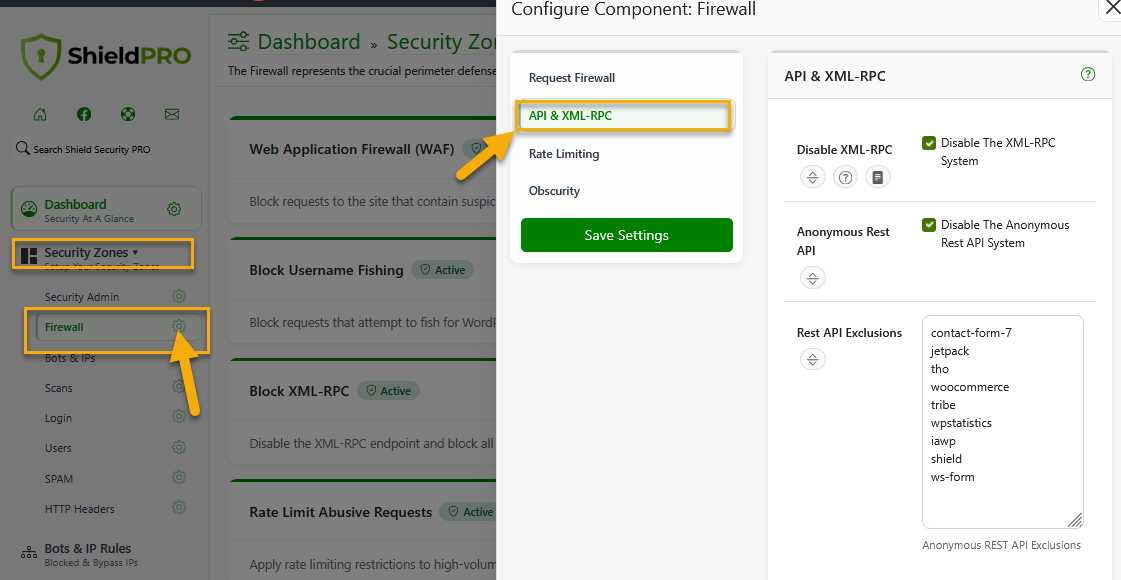
Task: Open the gear icon beside Dashboard
Action: [x=174, y=209]
